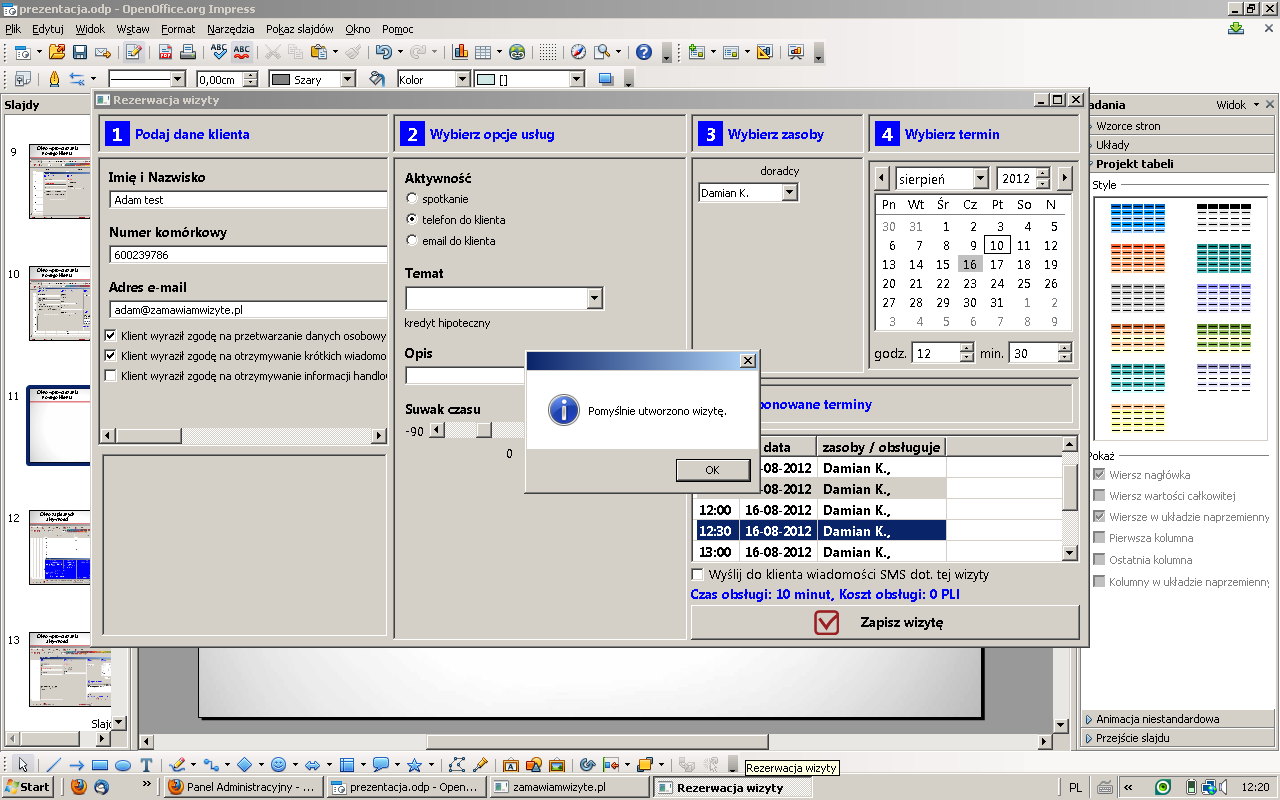Screen dimensions: 1280x800
Task: Click the Symbol Shapes smiley icon
Action: [278, 765]
